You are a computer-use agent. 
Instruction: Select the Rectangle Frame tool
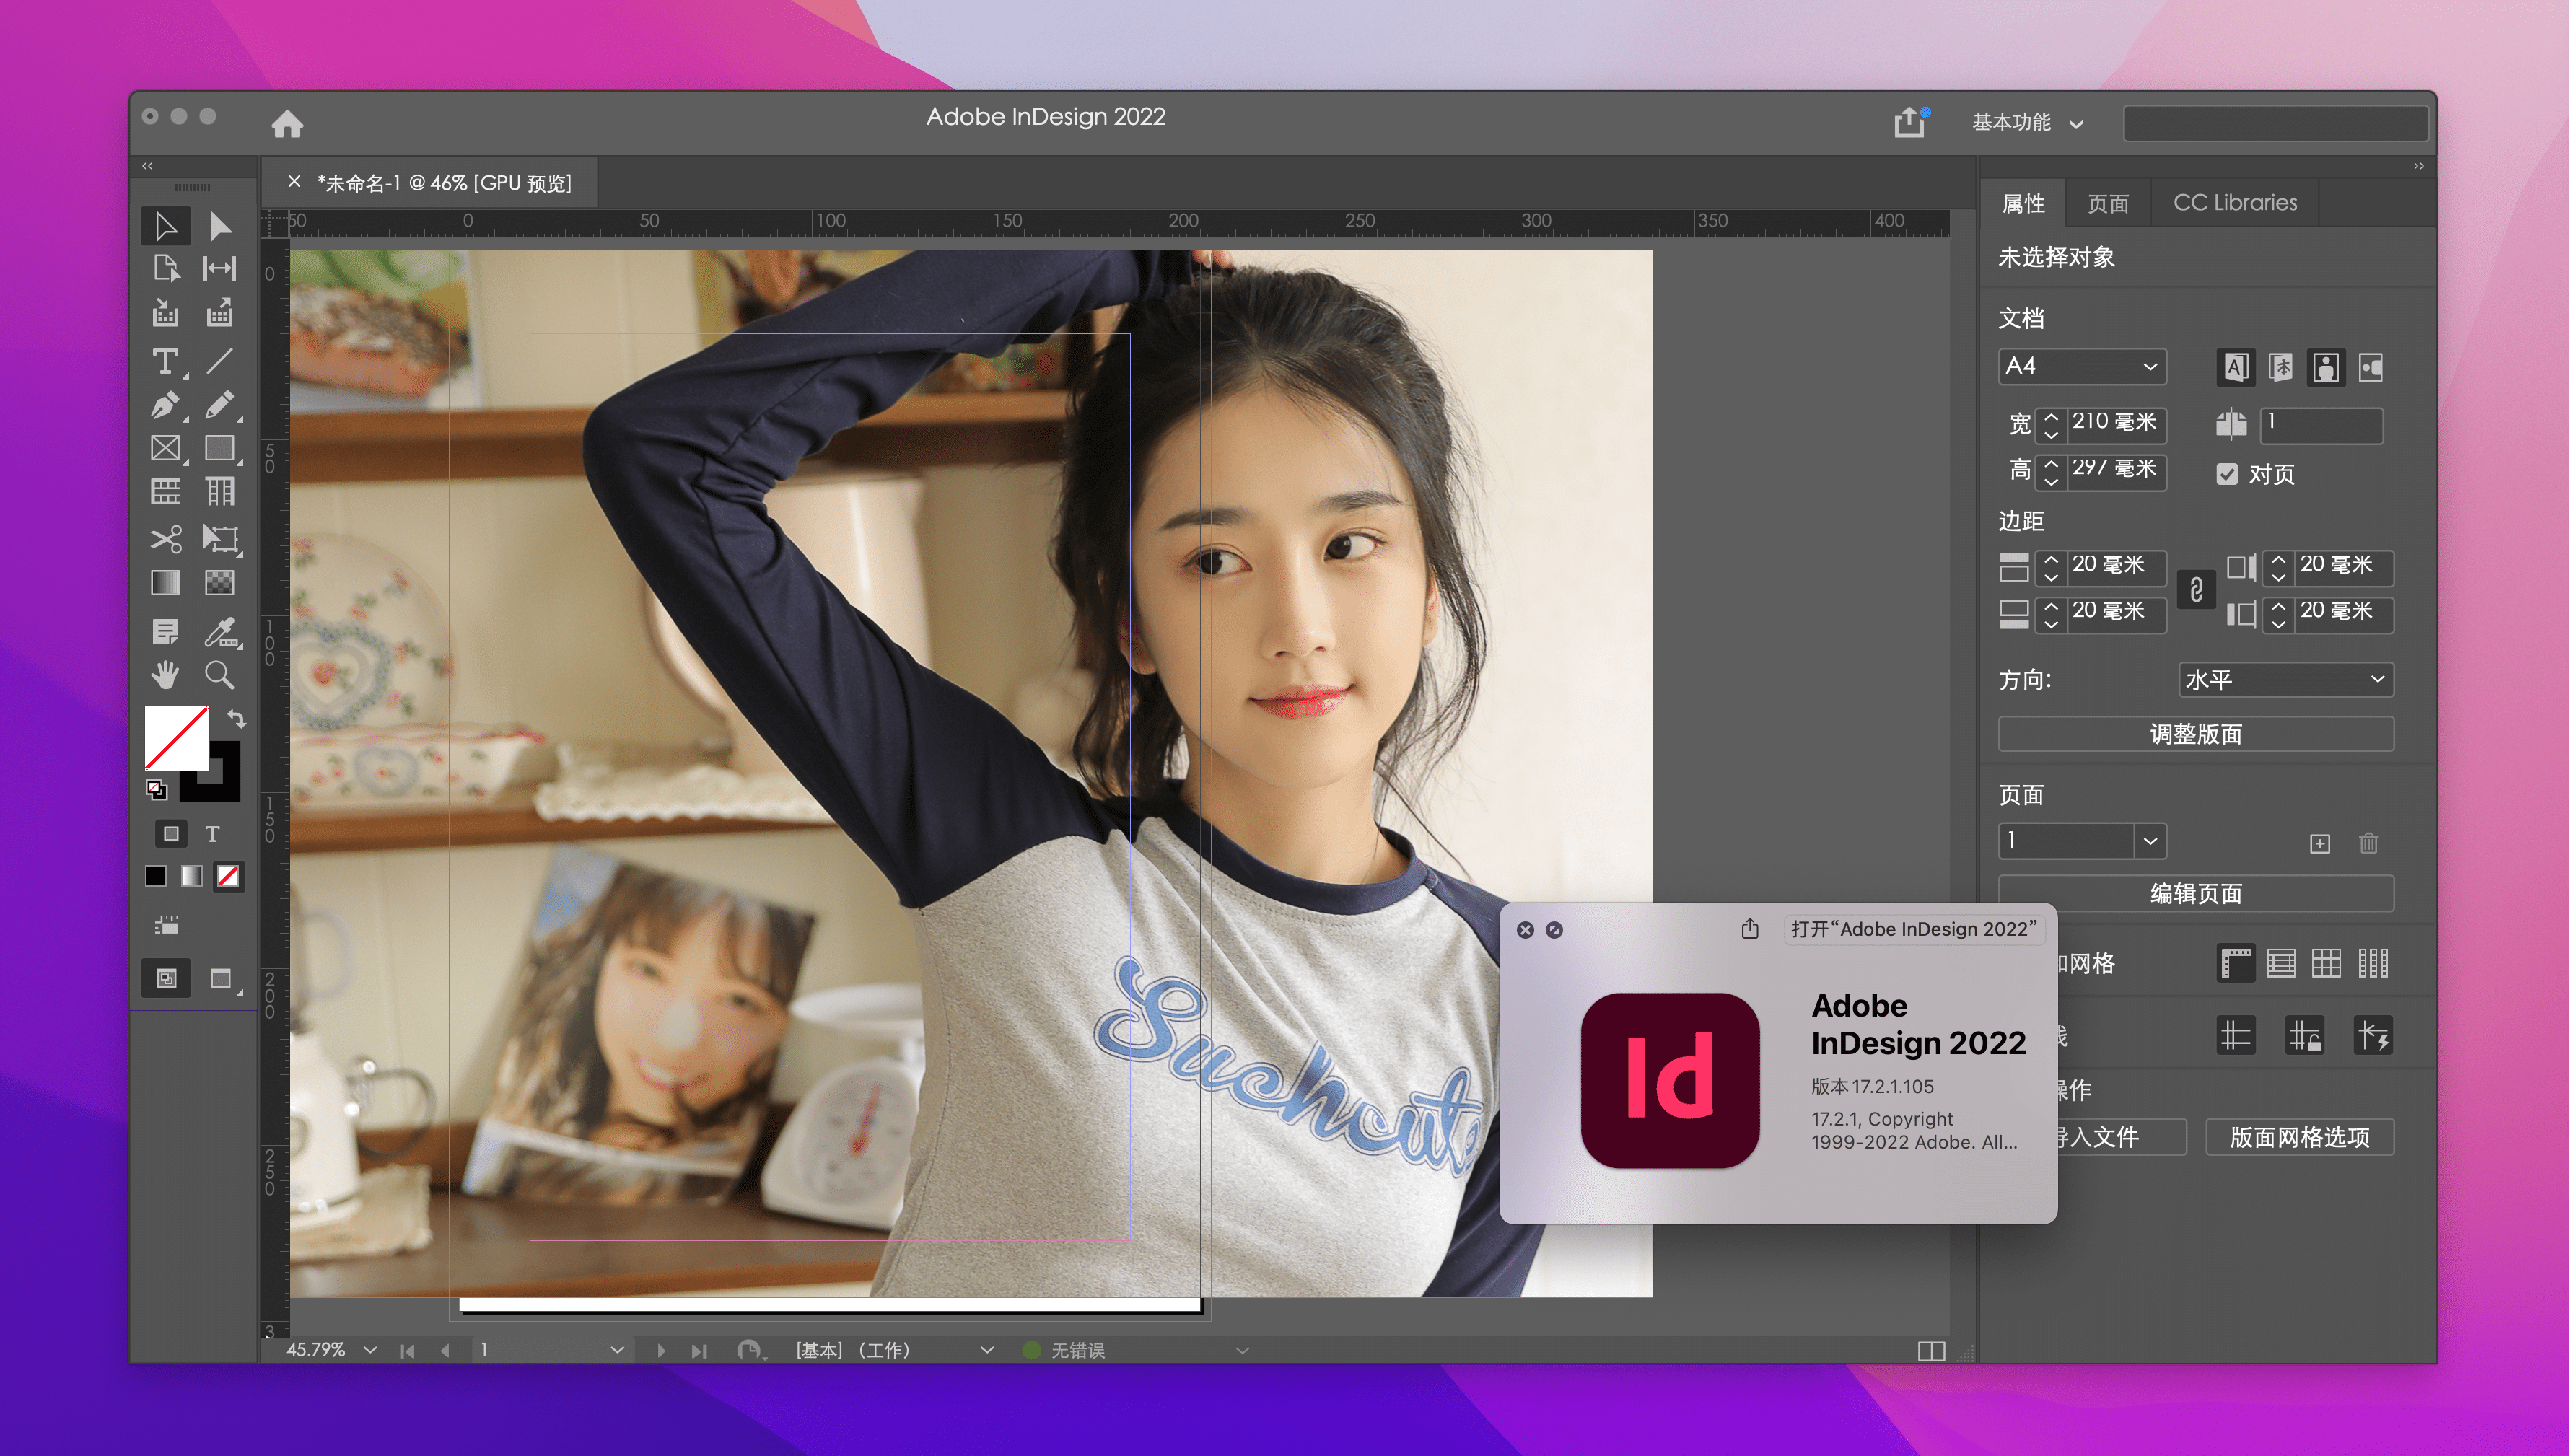pos(165,448)
